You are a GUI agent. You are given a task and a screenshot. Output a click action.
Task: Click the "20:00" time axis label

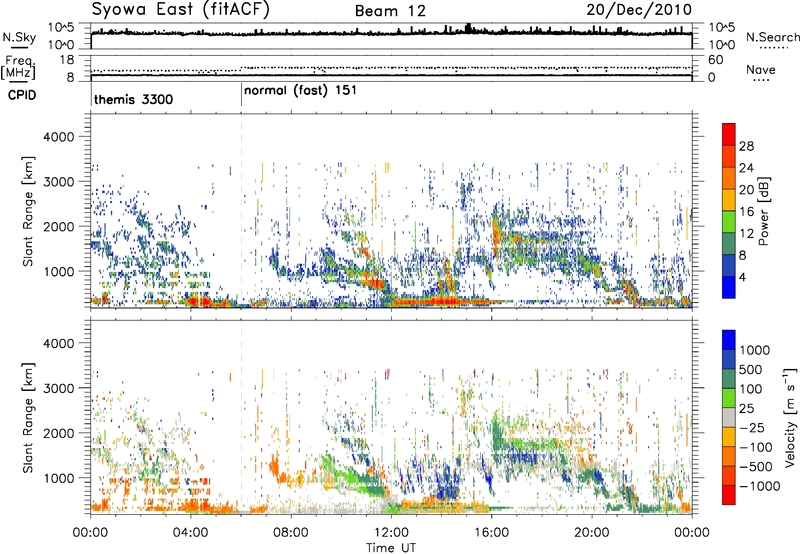[x=592, y=533]
